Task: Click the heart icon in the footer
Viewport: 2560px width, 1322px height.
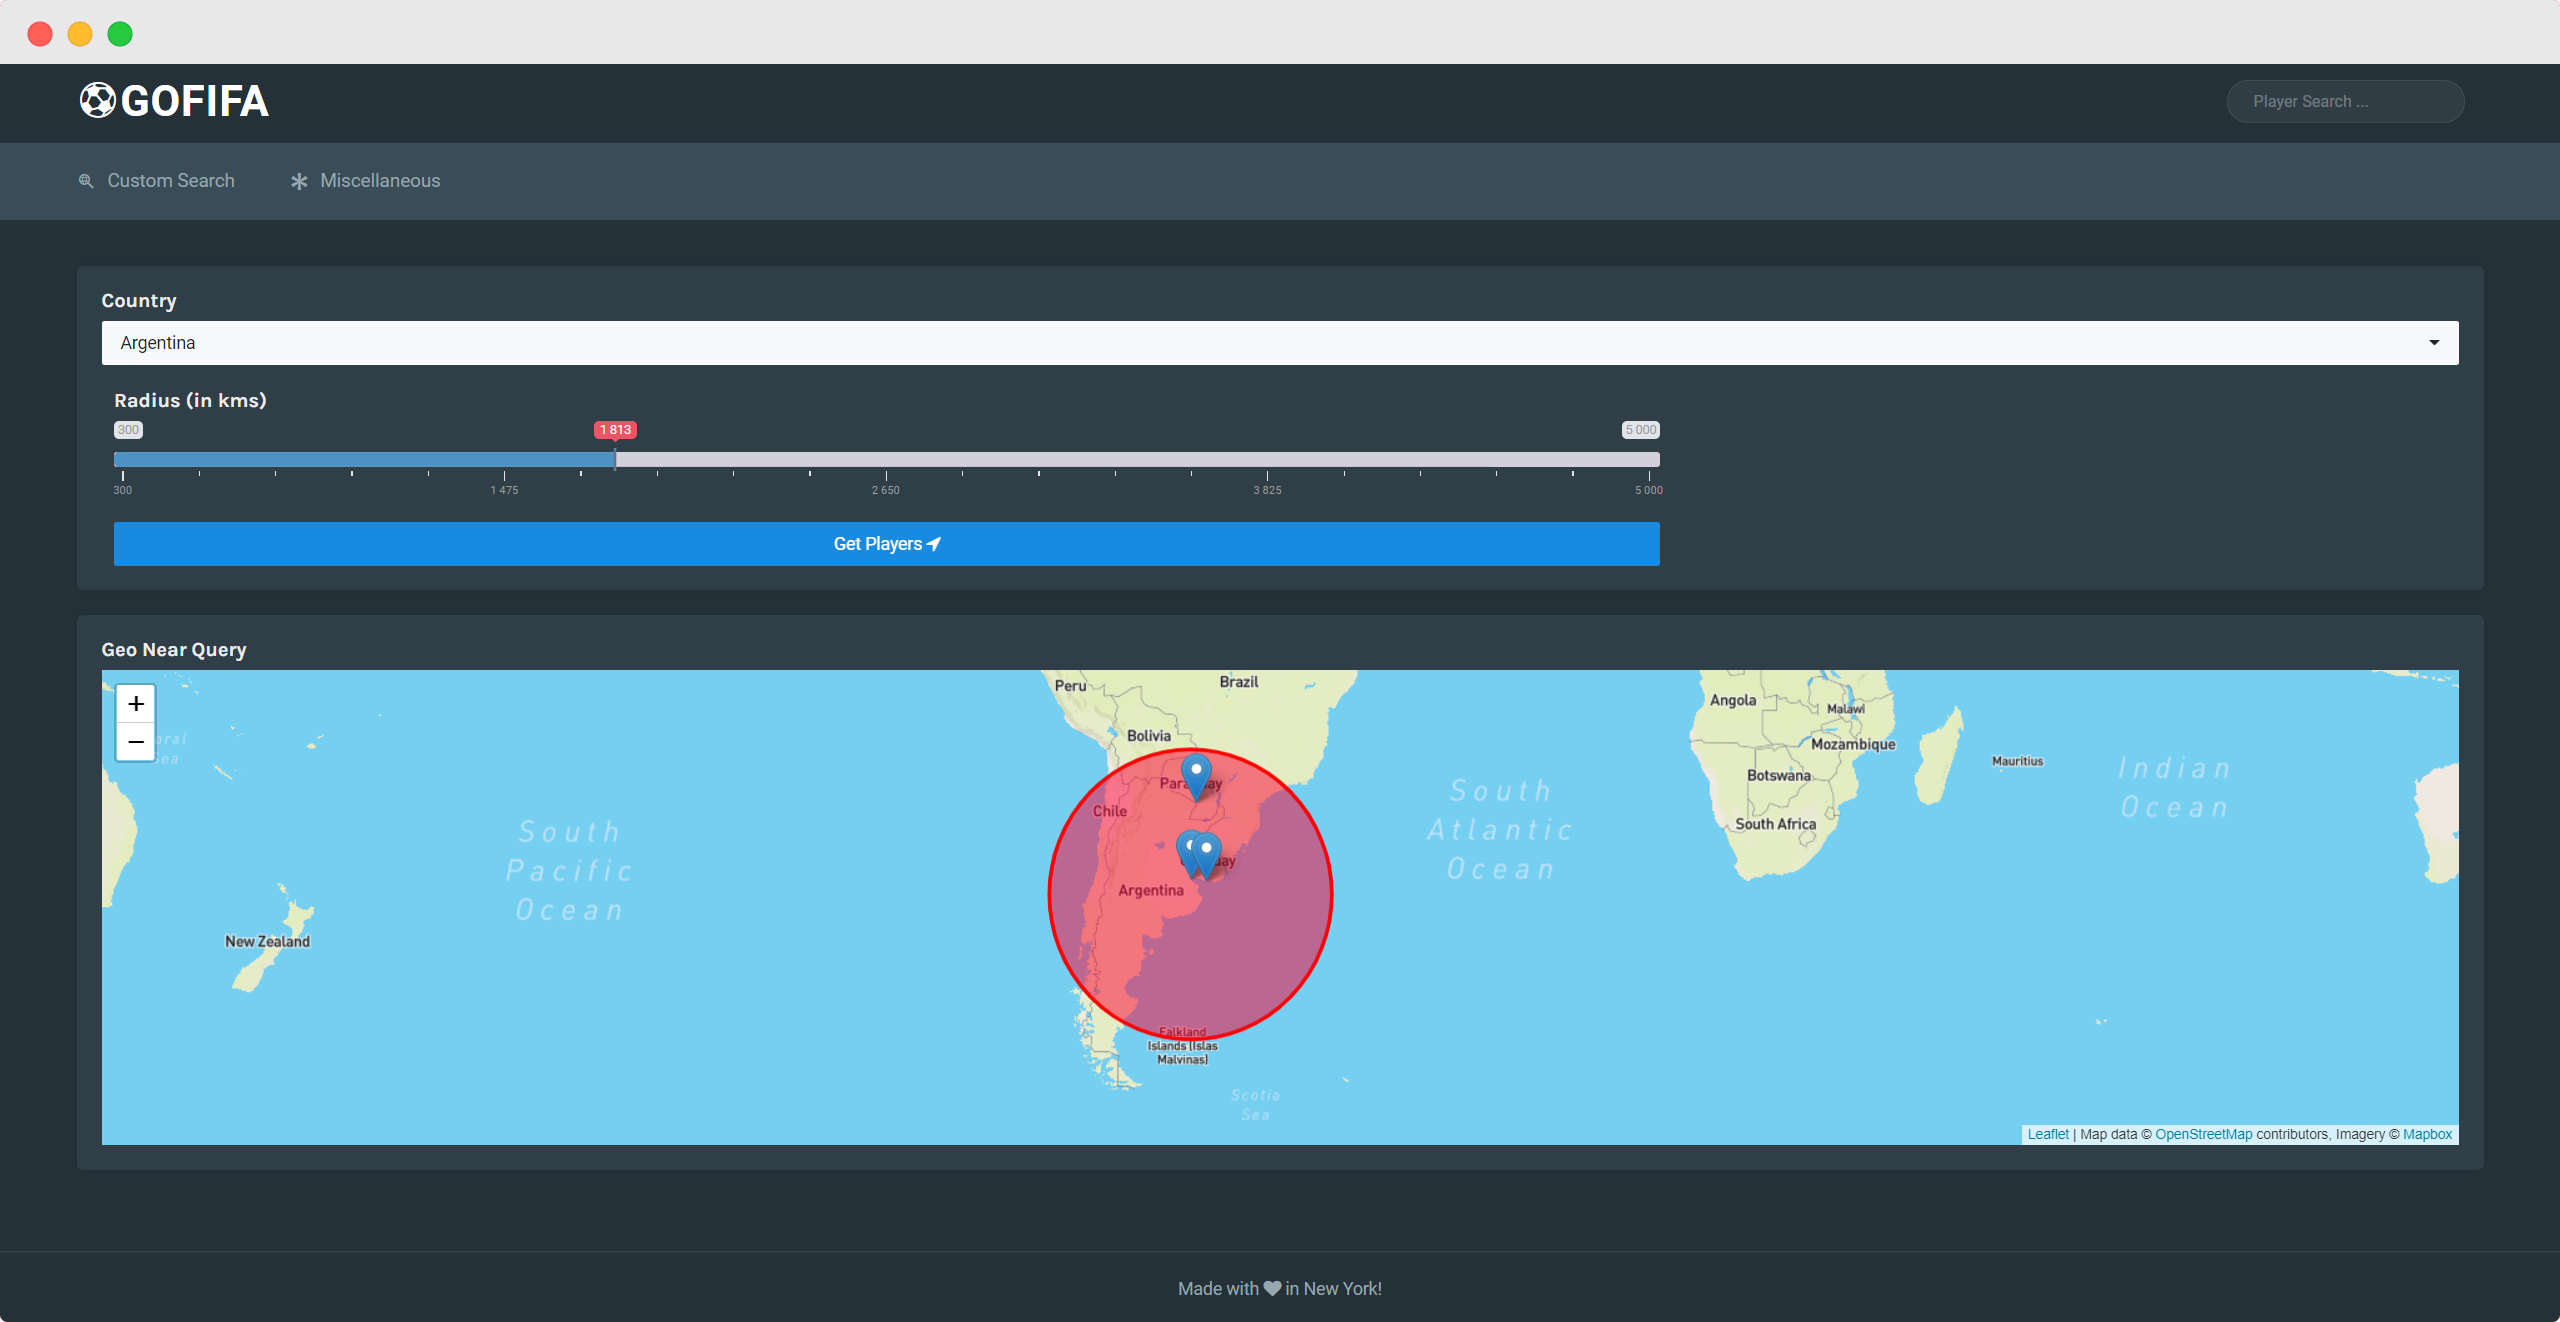Action: pyautogui.click(x=1272, y=1289)
